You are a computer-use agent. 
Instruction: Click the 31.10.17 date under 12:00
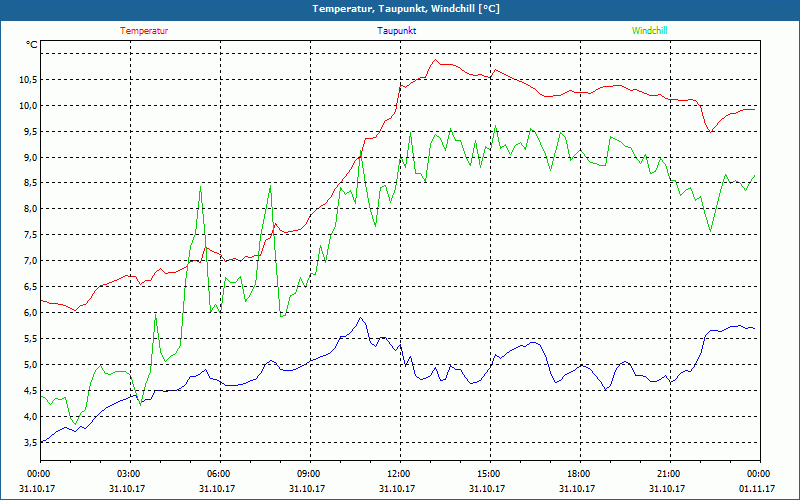397,488
